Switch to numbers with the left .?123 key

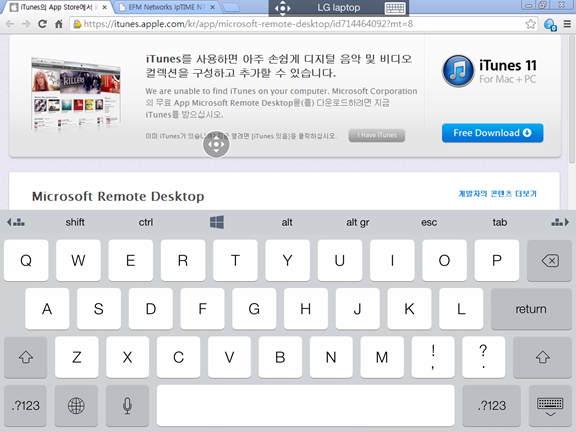(x=25, y=406)
